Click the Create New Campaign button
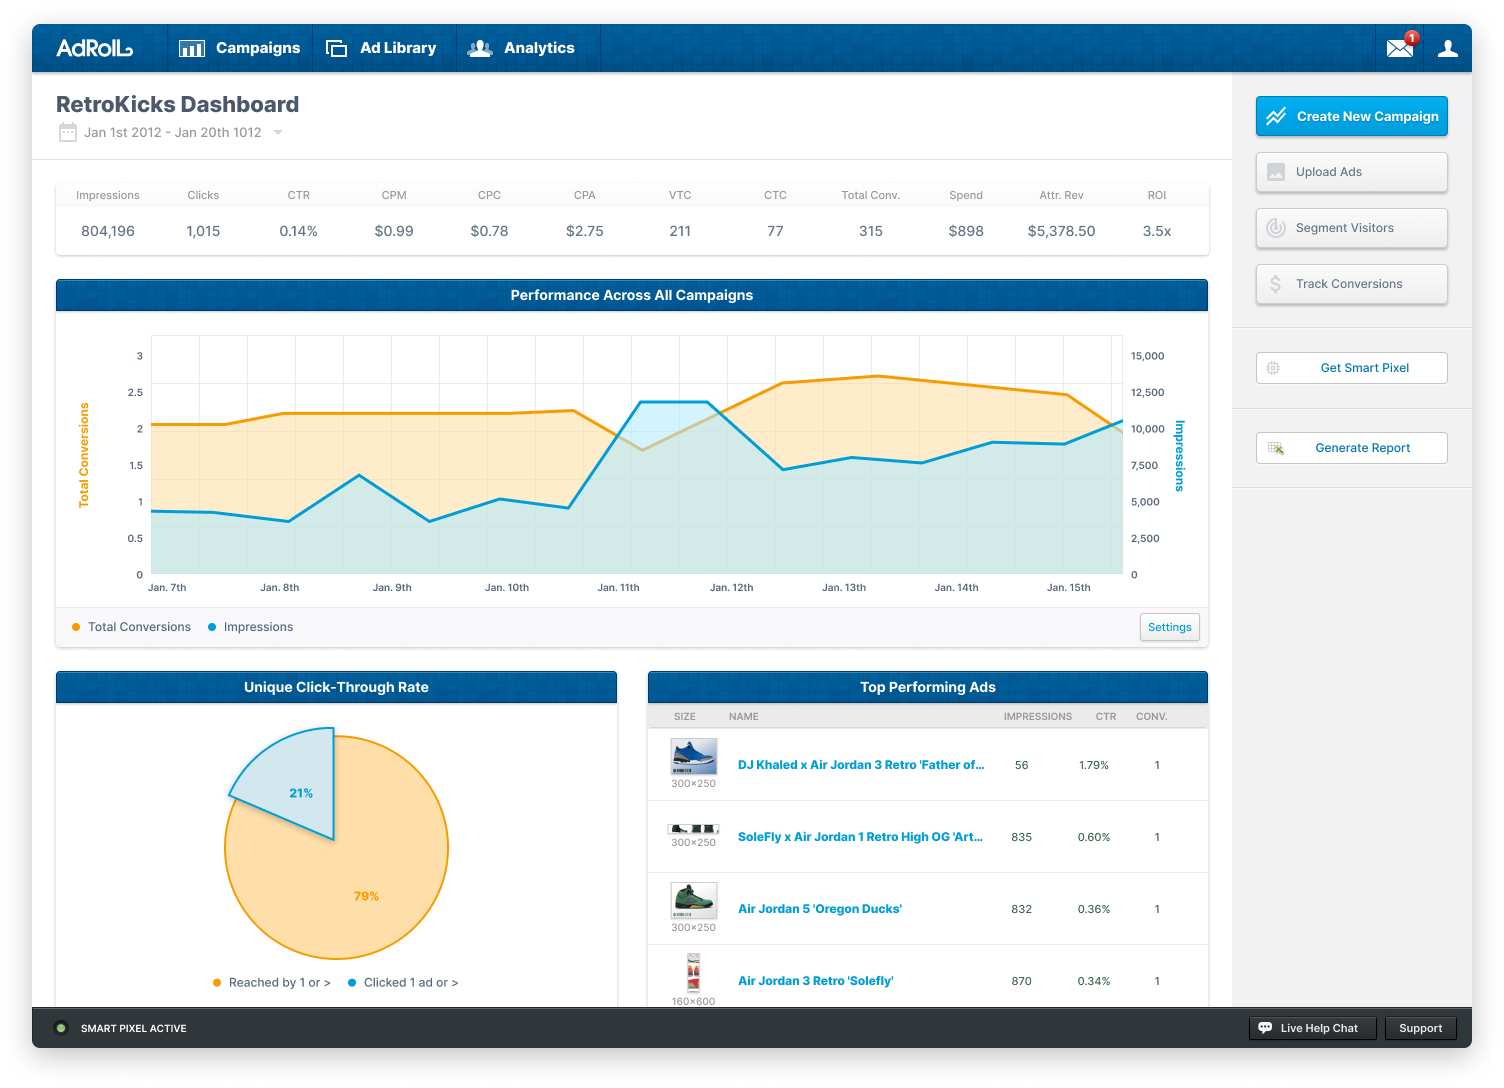This screenshot has height=1088, width=1504. 1351,116
